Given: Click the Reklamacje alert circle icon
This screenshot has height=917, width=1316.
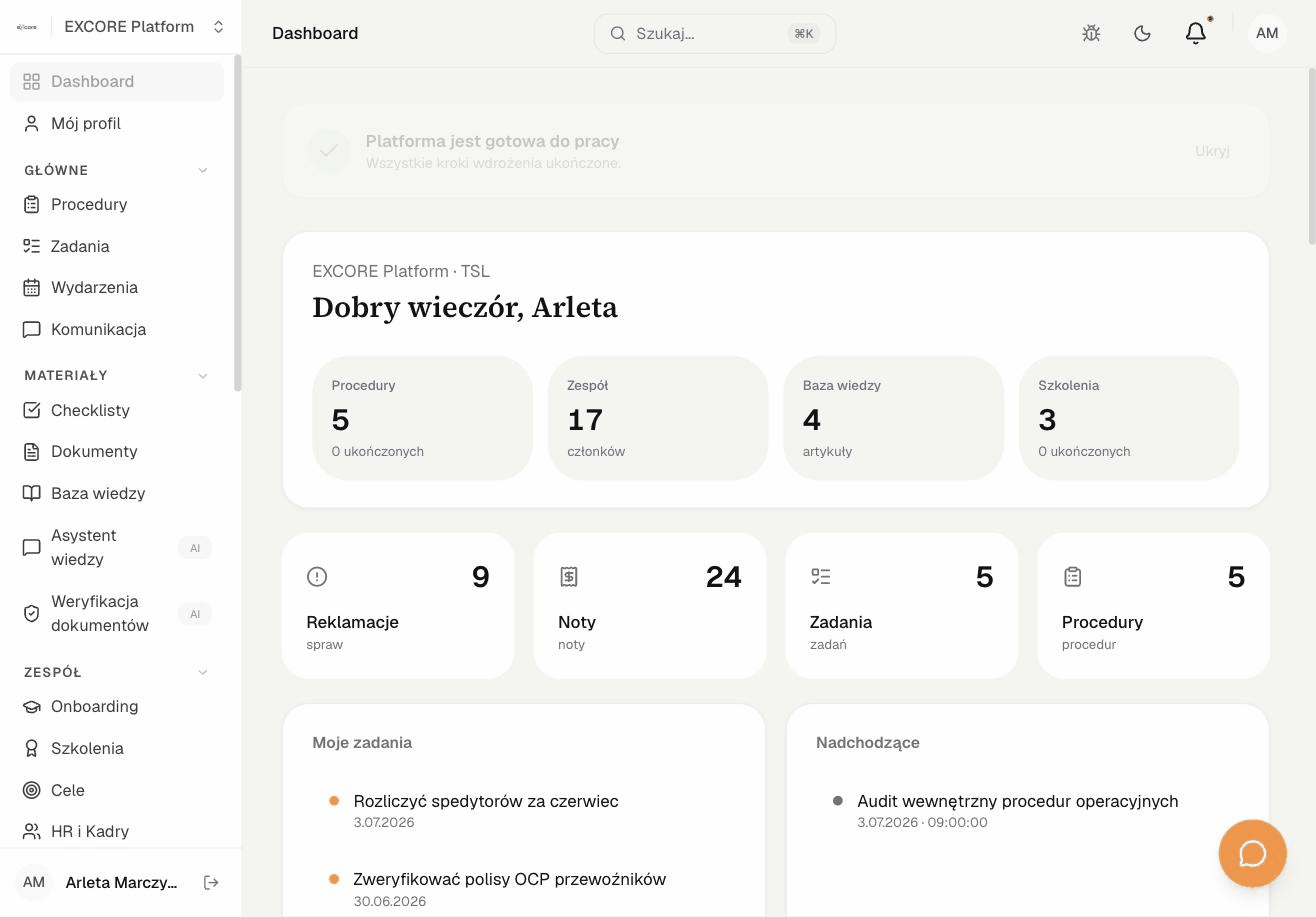Looking at the screenshot, I should (317, 576).
